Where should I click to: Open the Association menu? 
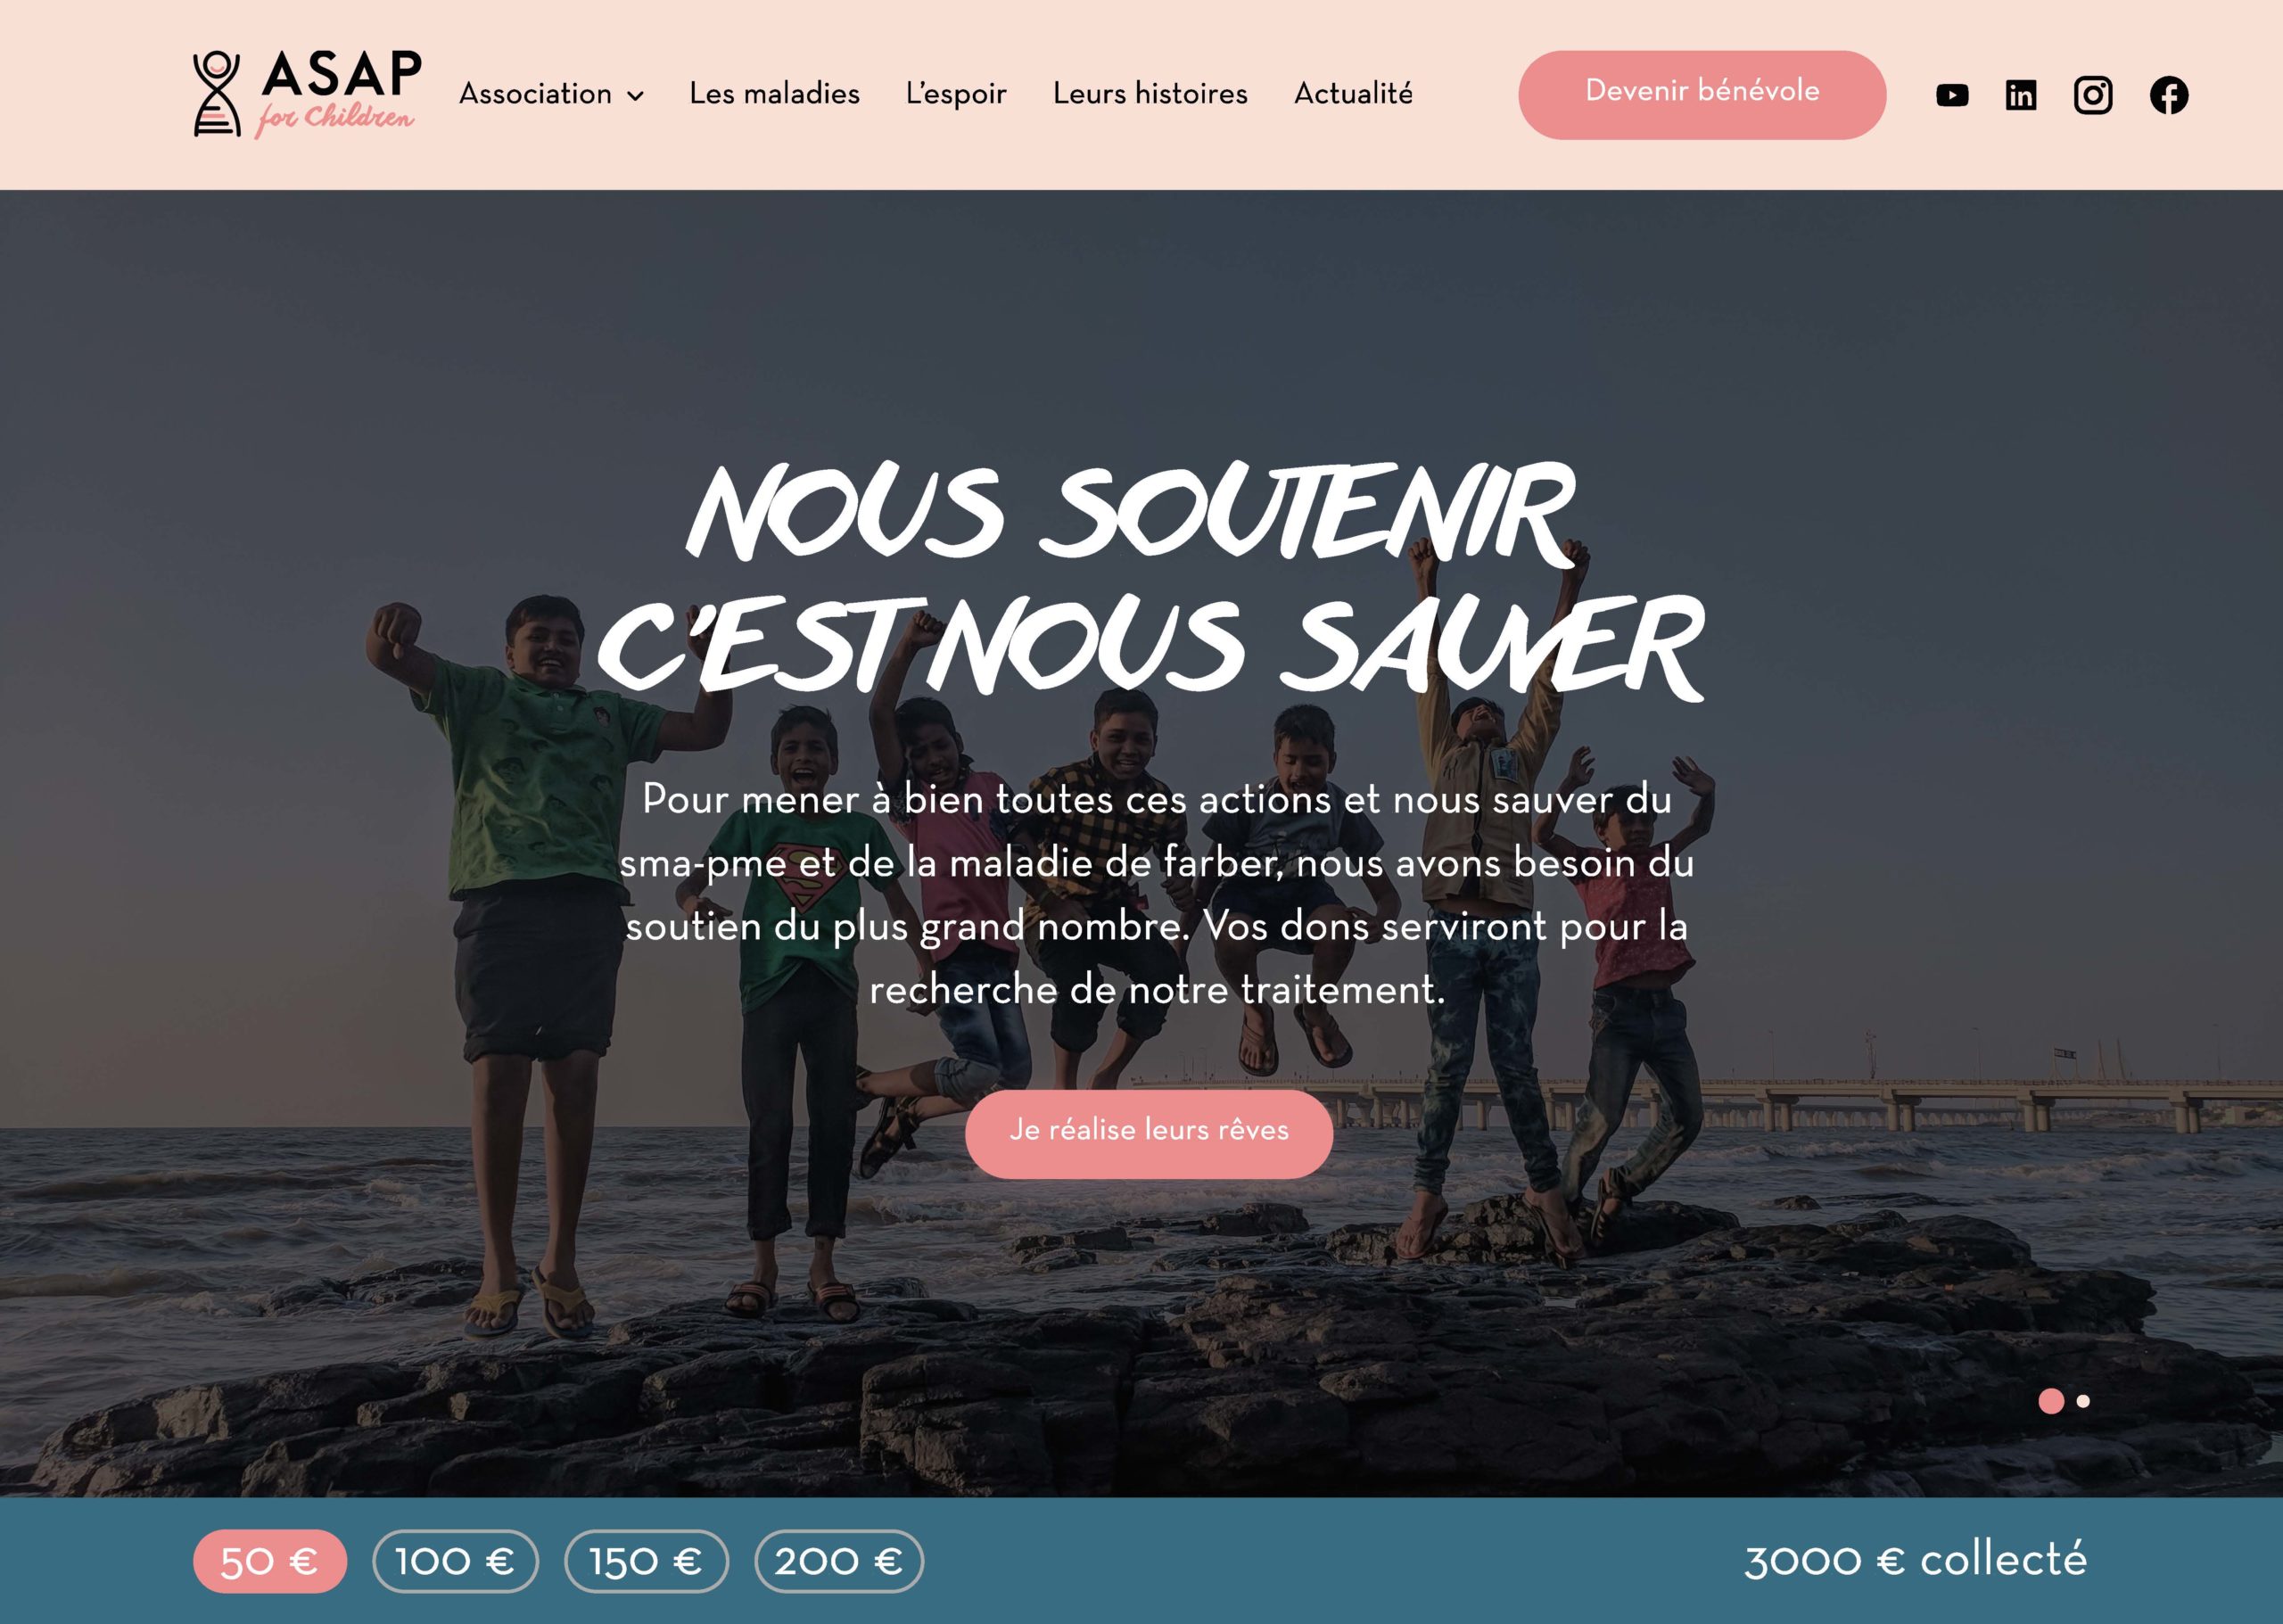[x=551, y=94]
